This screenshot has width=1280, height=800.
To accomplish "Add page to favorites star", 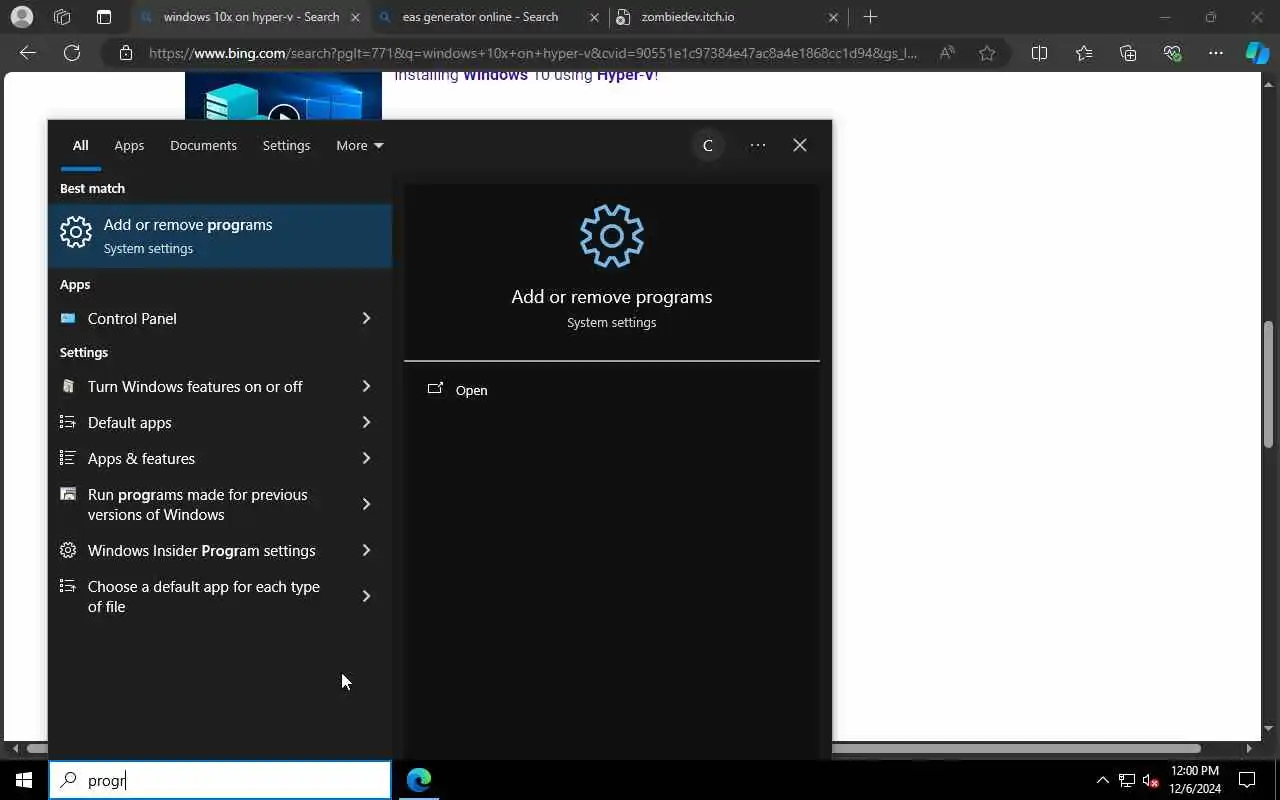I will coord(987,53).
